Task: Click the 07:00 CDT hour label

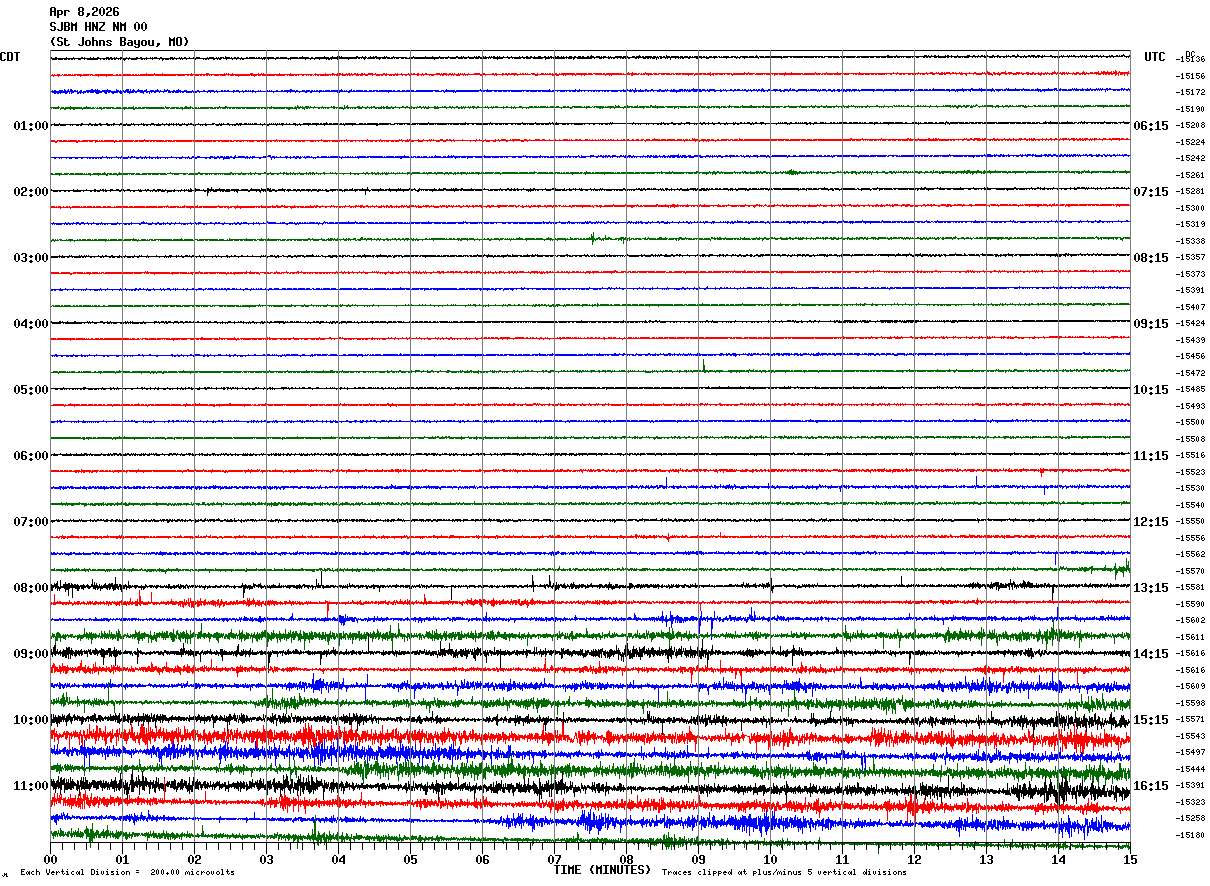Action: click(x=31, y=522)
